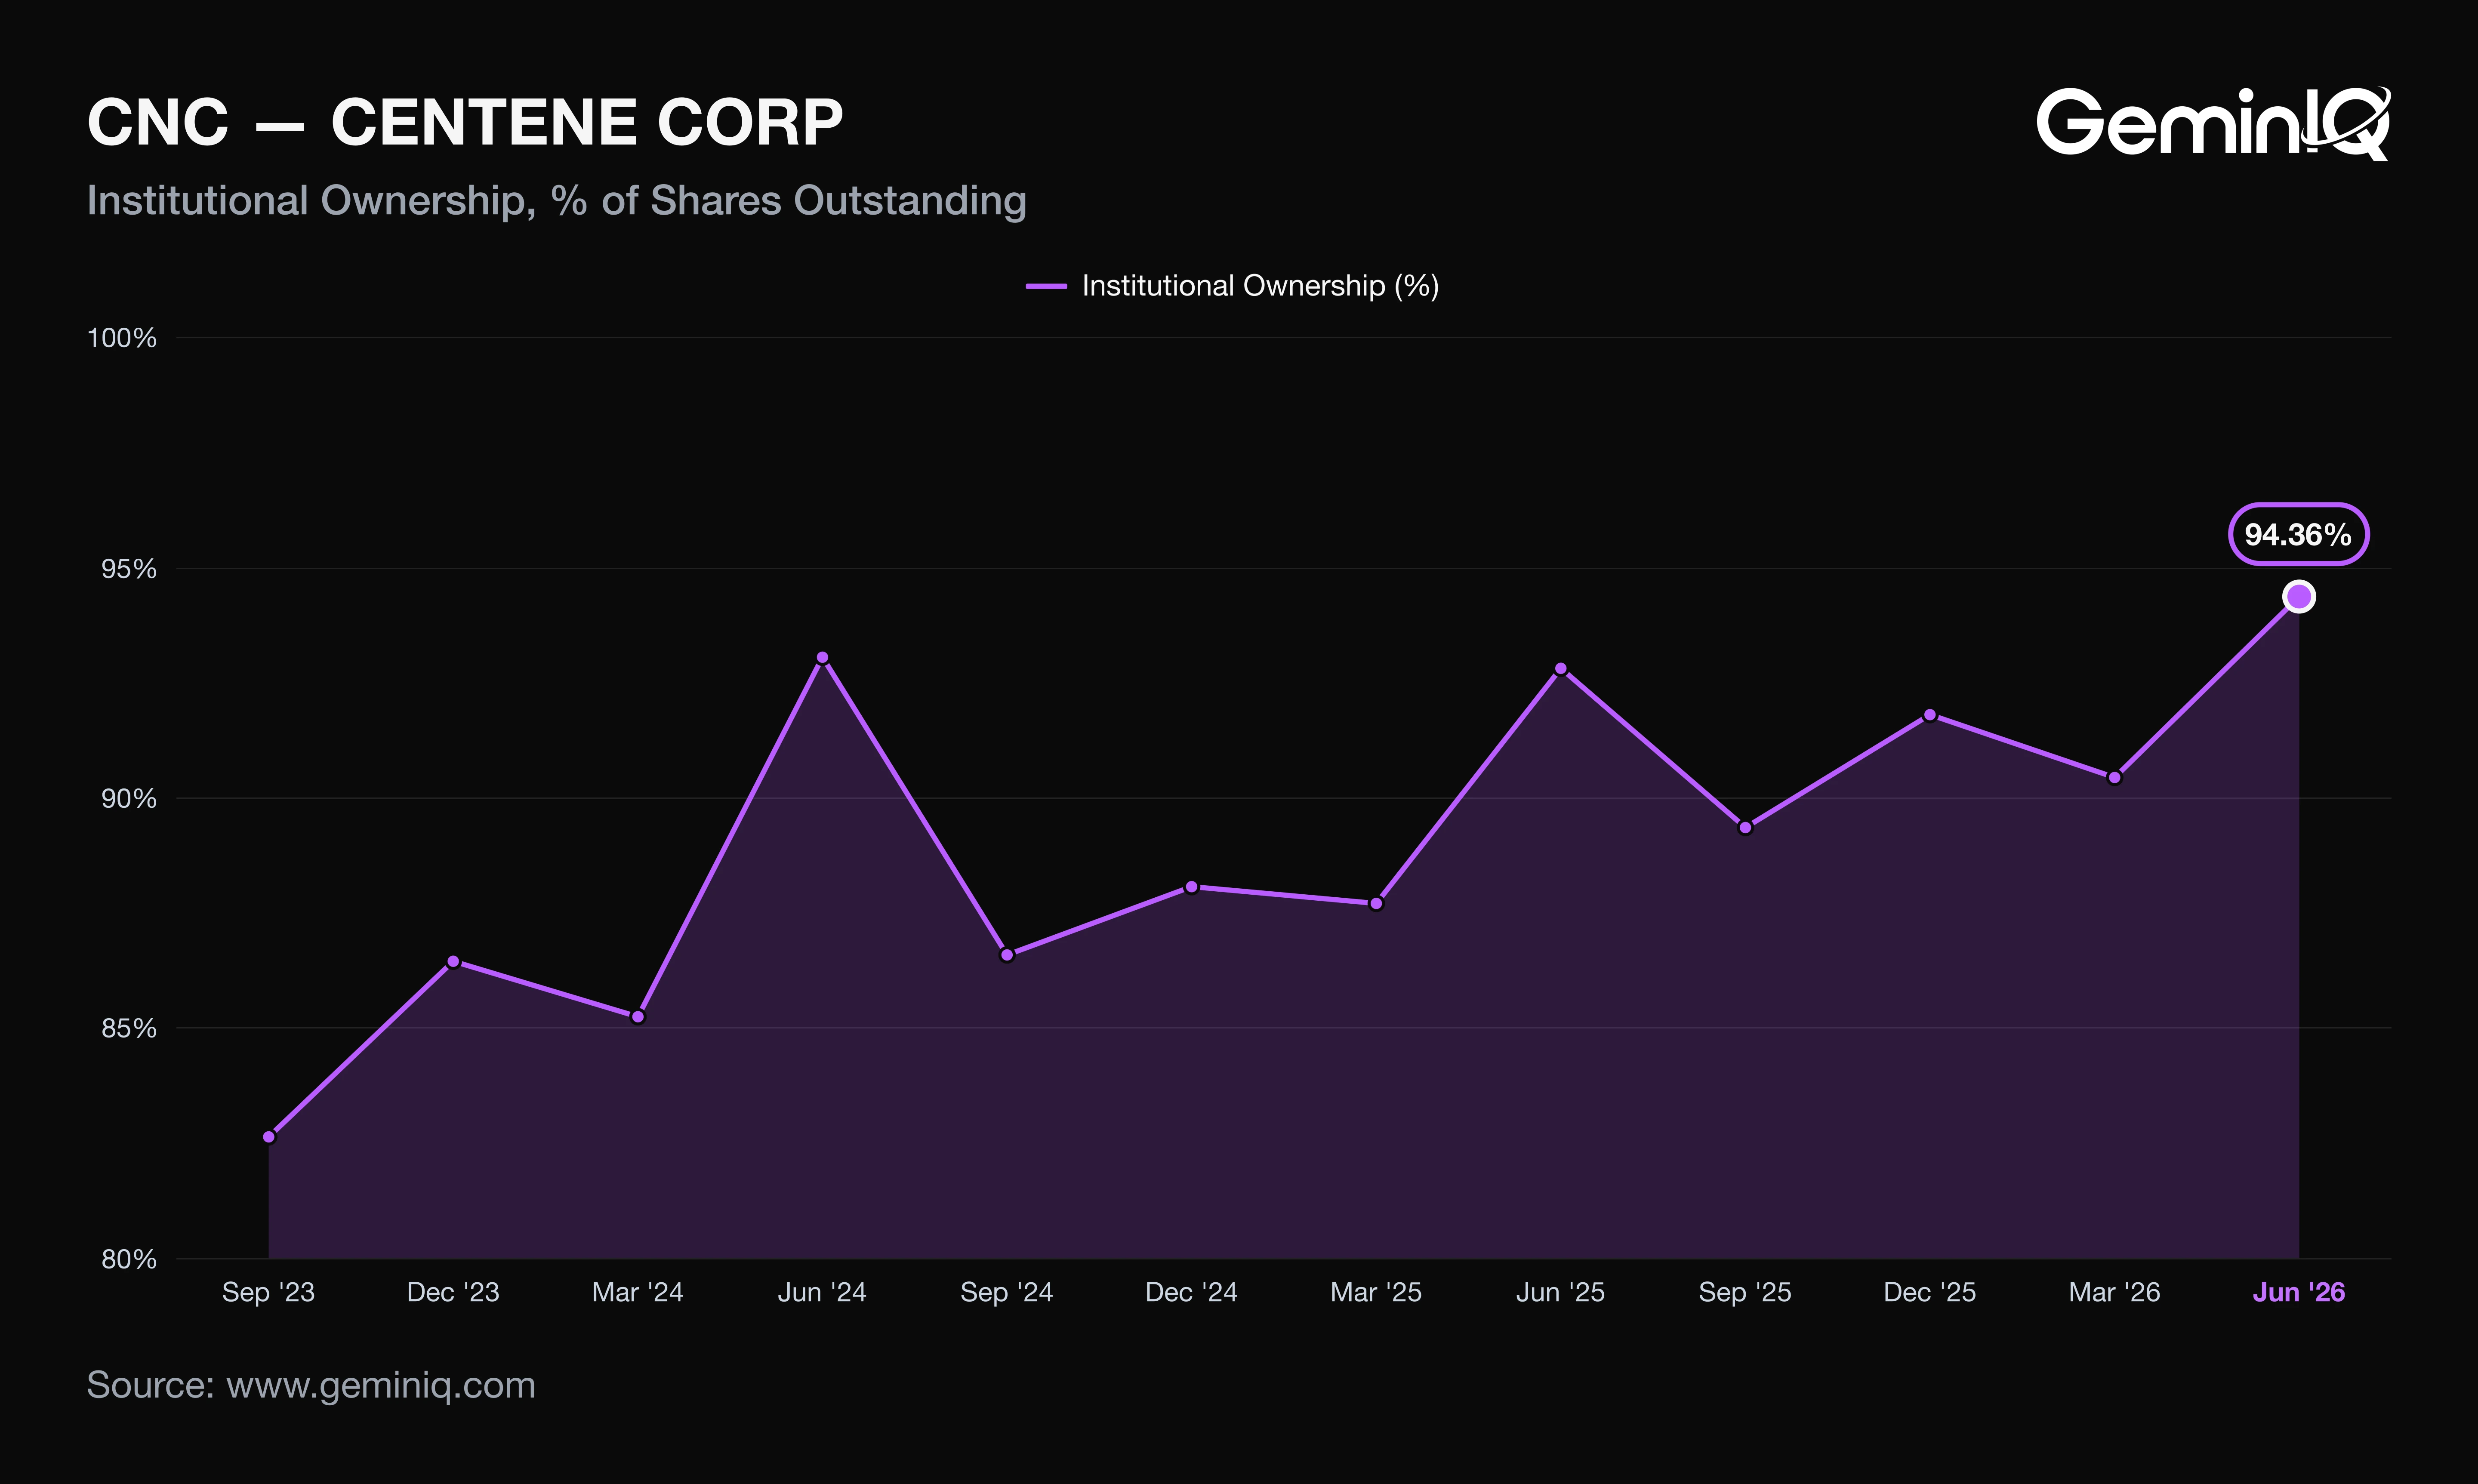The height and width of the screenshot is (1484, 2478).
Task: Select the Dec '24 data point
Action: coord(1191,887)
